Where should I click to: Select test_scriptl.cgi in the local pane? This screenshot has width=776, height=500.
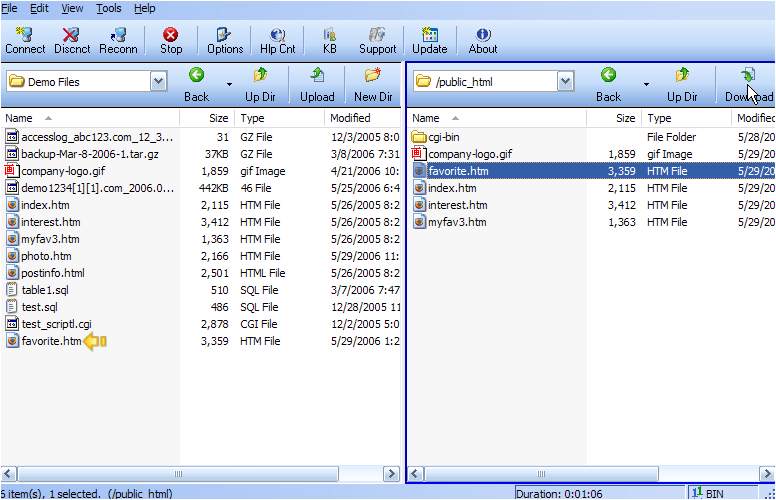click(x=56, y=324)
